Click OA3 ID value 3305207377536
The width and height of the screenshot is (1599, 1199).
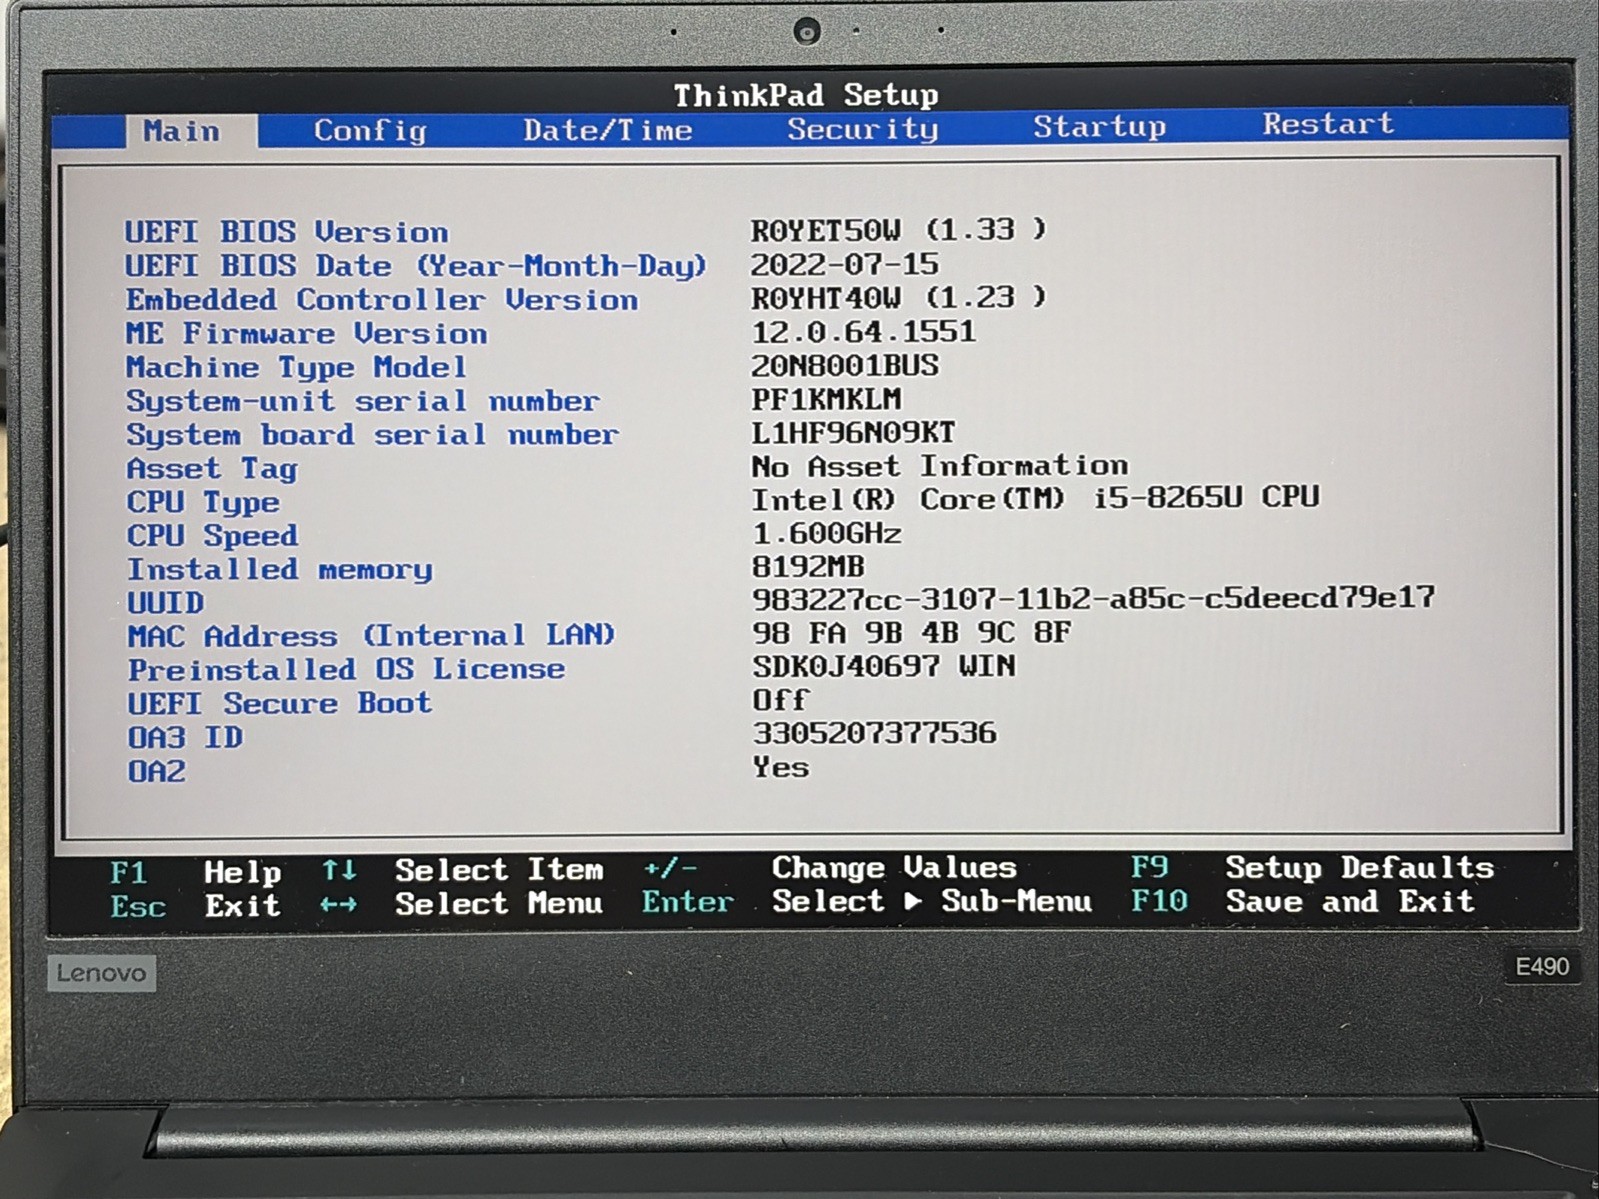(874, 734)
